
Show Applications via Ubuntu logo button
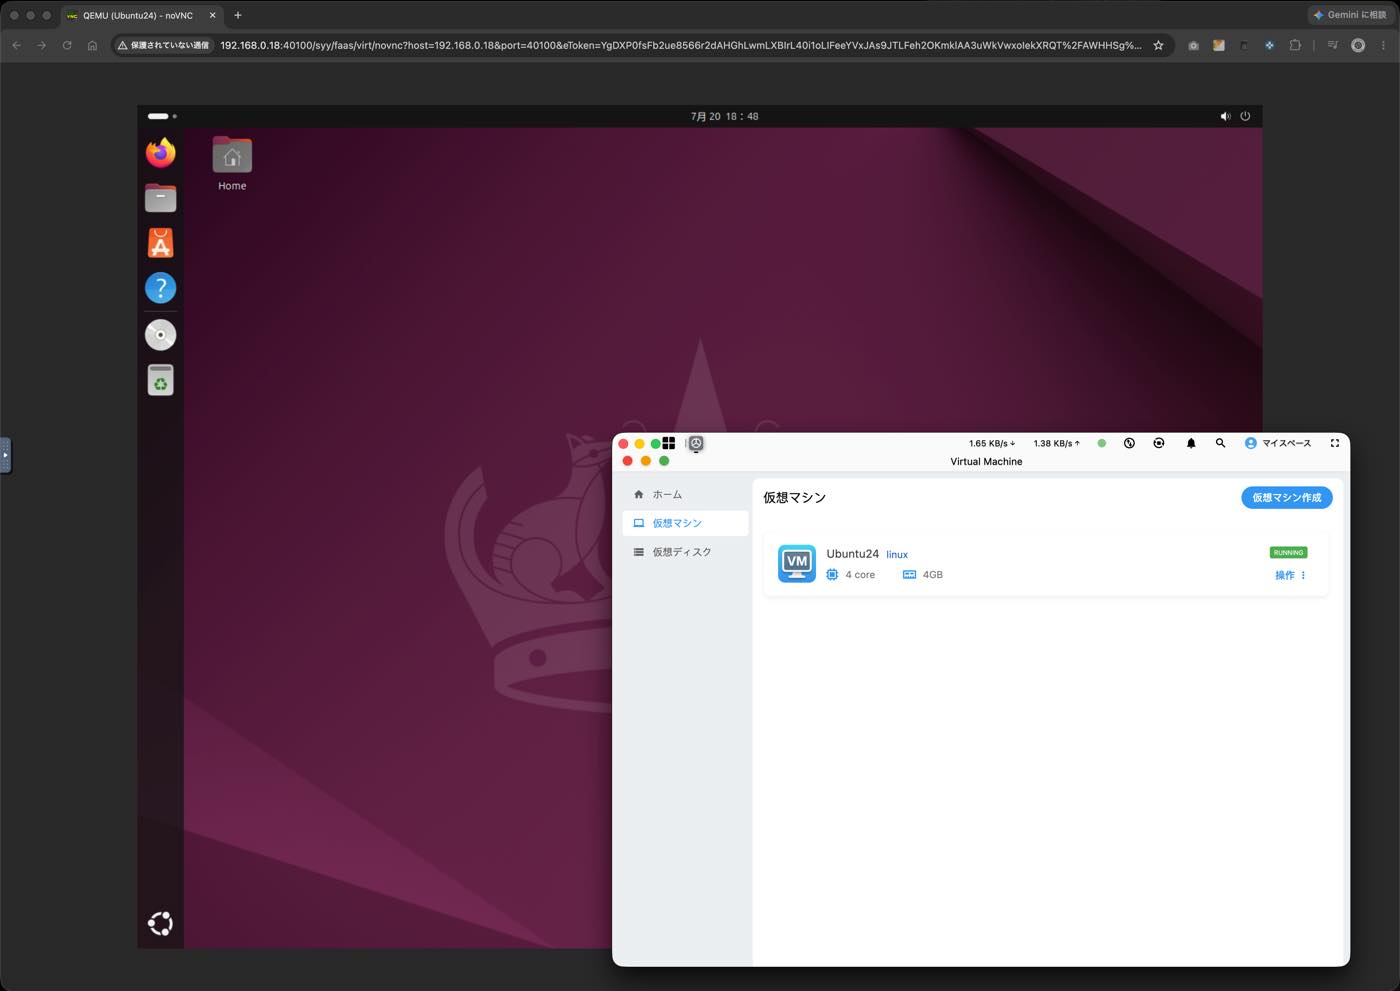pyautogui.click(x=160, y=923)
